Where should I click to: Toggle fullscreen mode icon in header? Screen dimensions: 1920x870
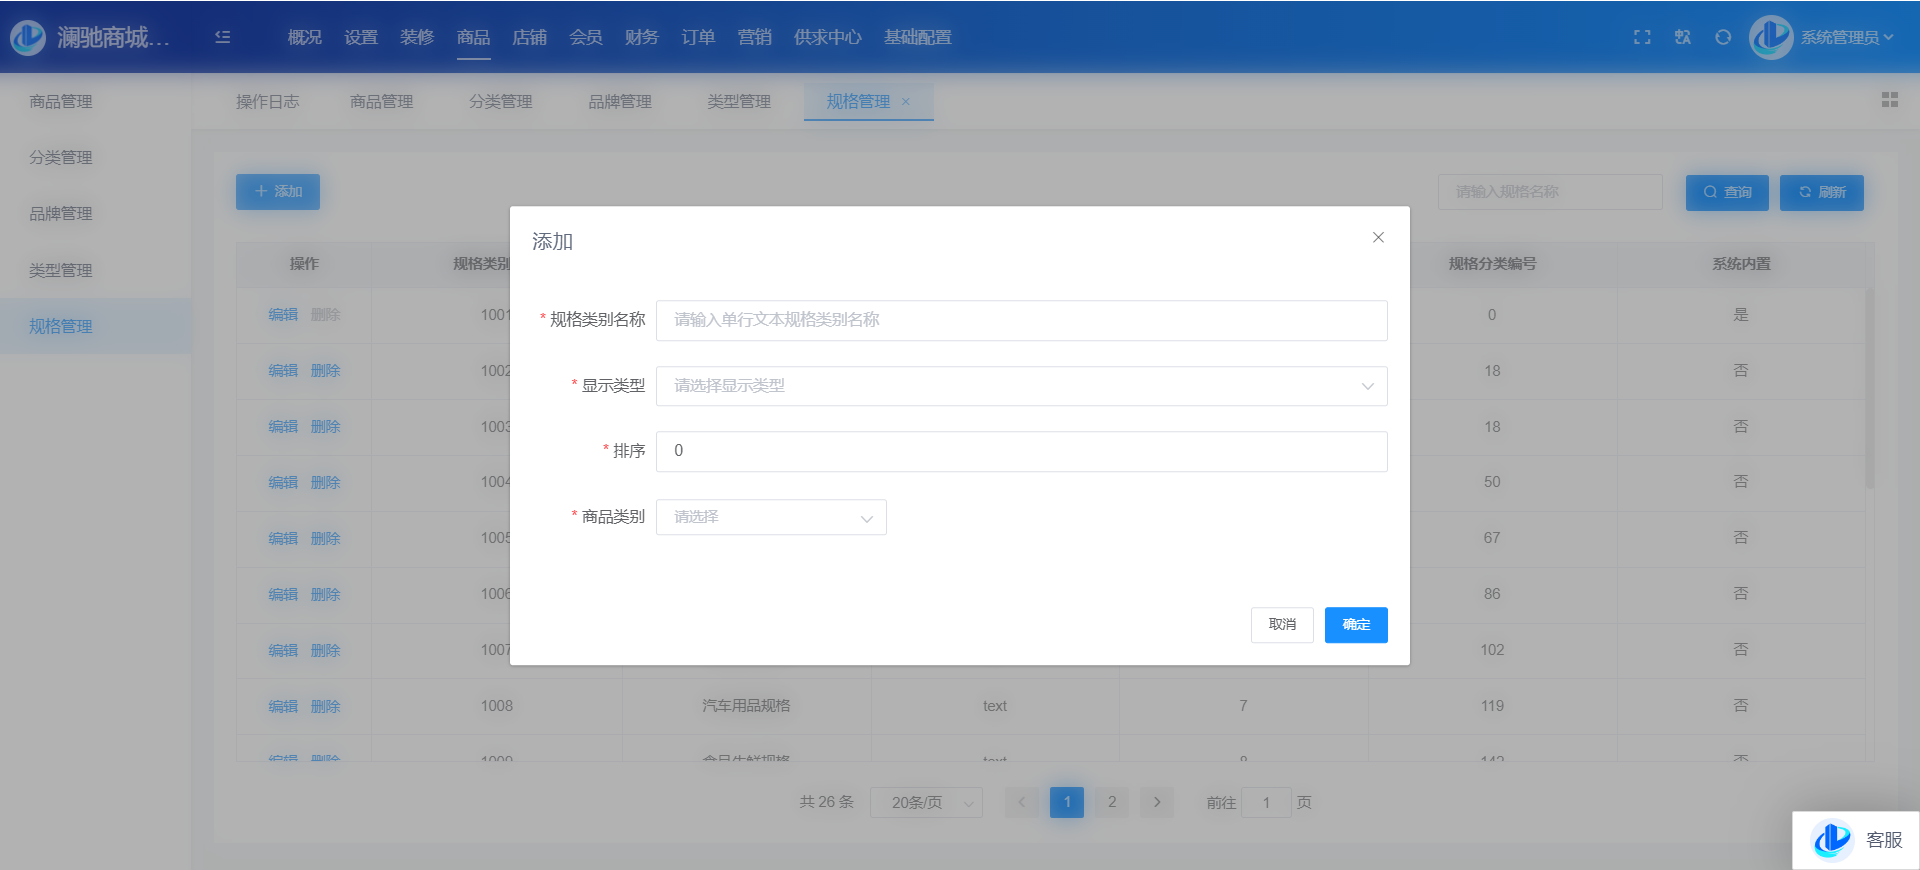coord(1642,37)
